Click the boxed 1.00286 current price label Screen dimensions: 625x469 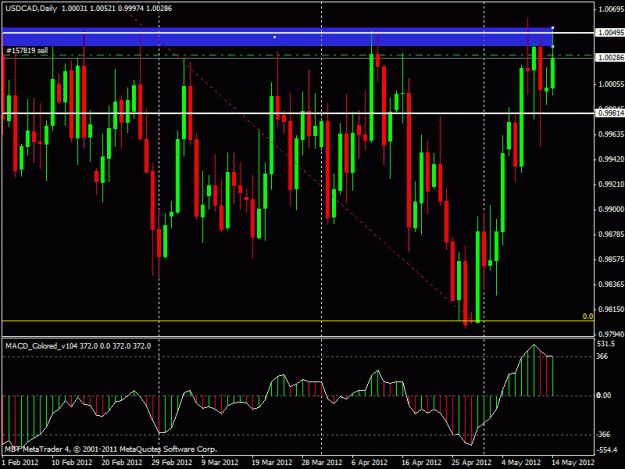click(610, 58)
